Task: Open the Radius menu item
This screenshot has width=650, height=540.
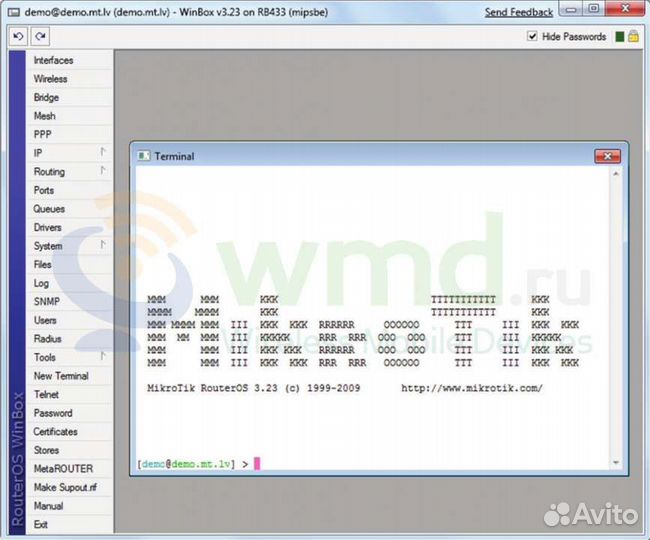Action: (69, 339)
